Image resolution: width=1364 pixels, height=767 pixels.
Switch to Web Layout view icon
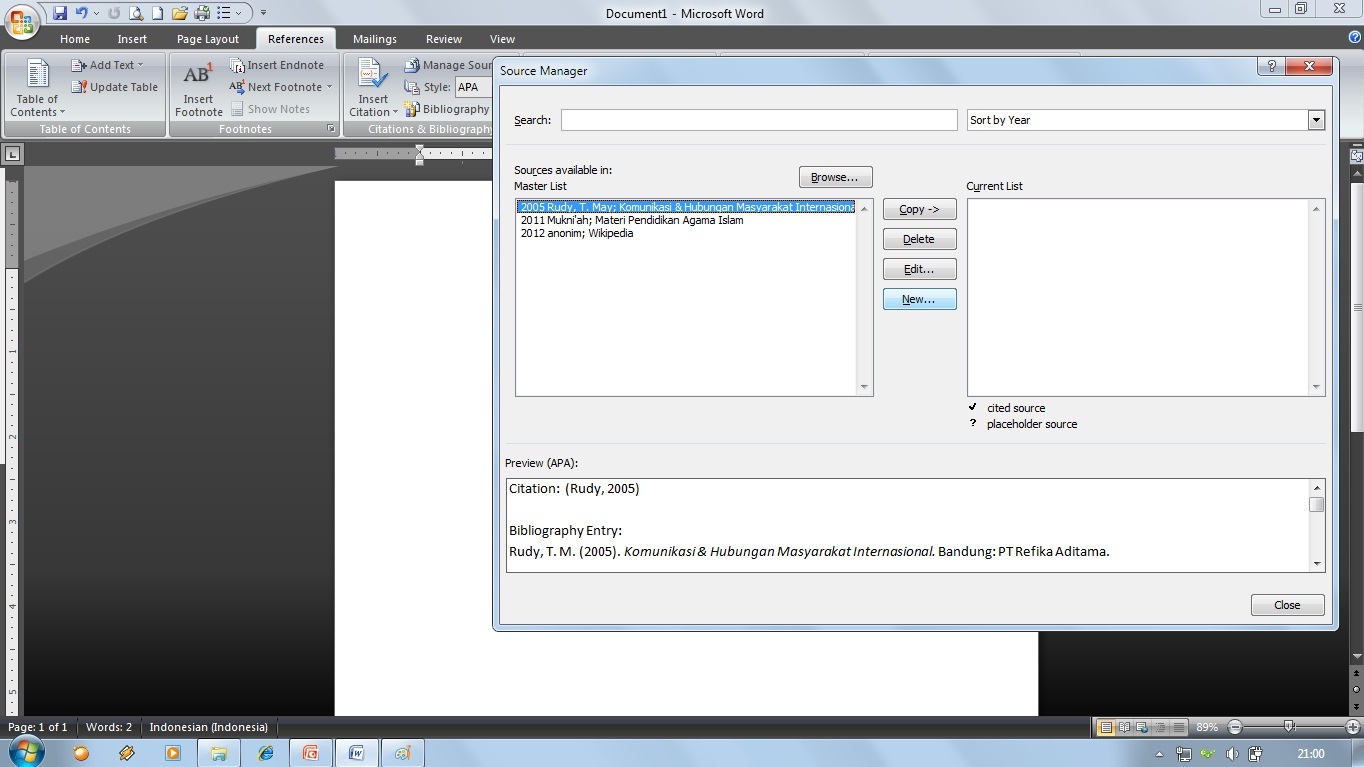click(1142, 727)
